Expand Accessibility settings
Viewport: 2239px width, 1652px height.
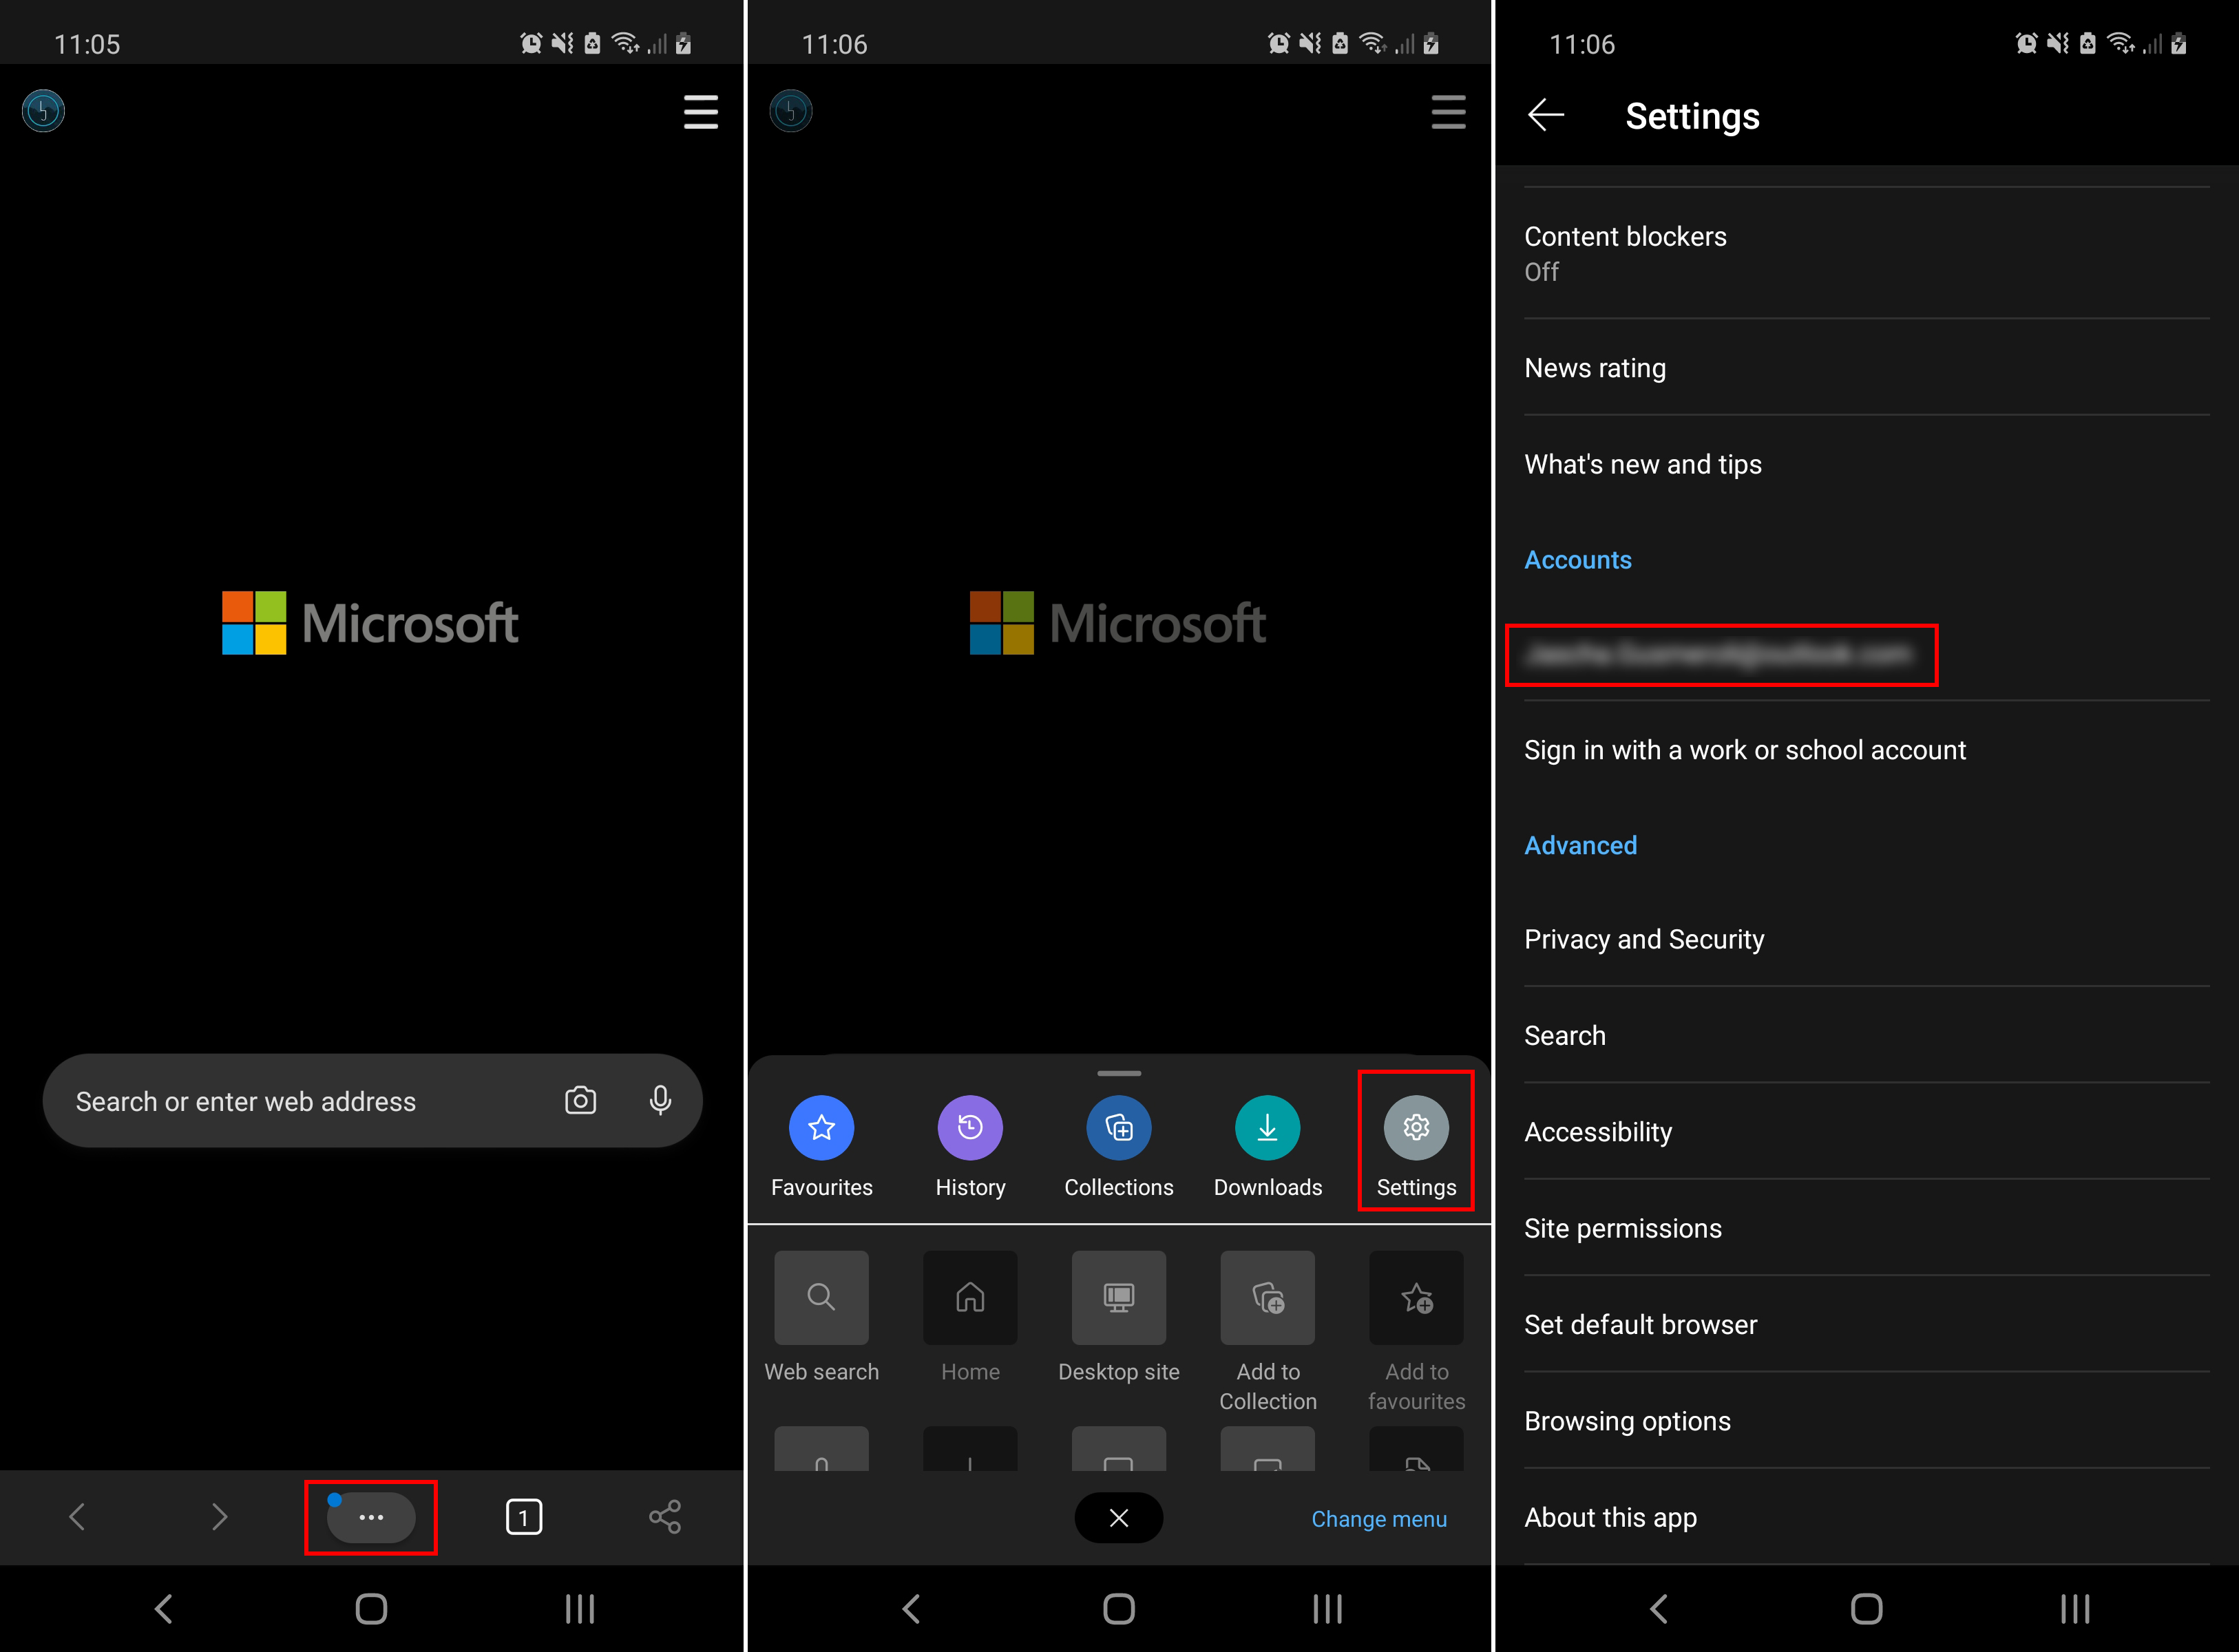pos(1599,1131)
